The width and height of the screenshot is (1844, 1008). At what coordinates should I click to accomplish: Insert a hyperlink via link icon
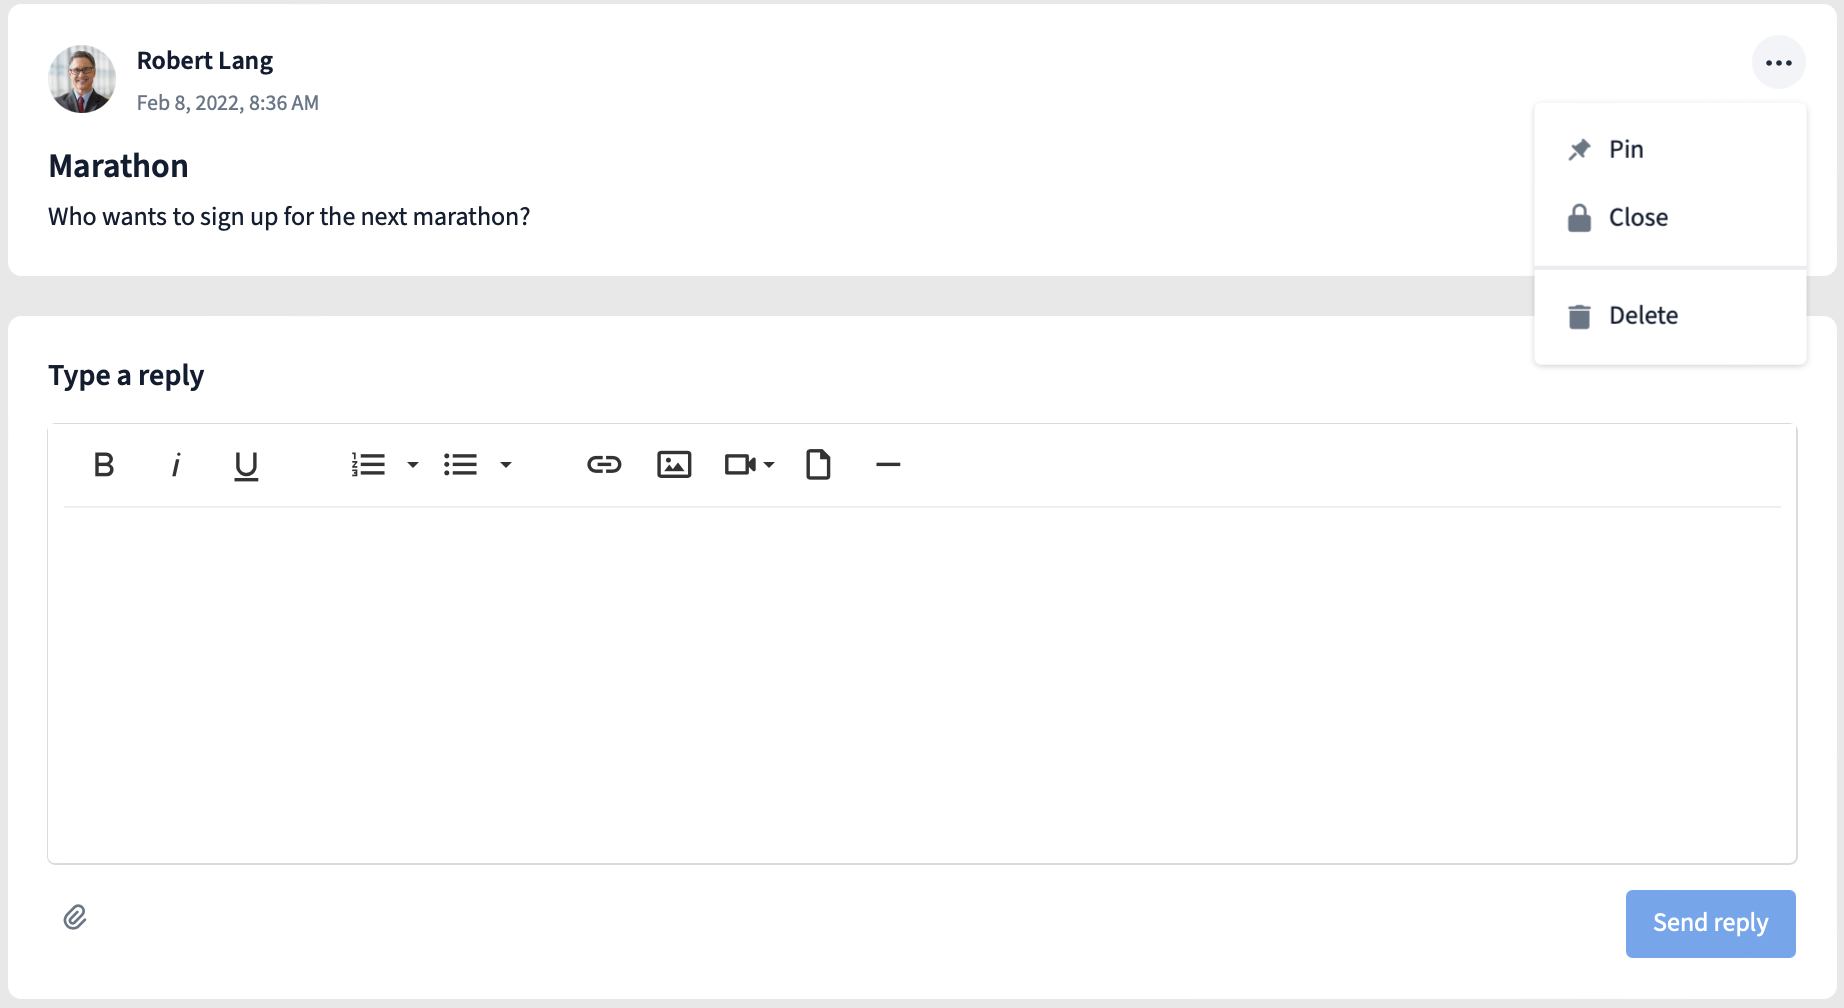pyautogui.click(x=604, y=465)
